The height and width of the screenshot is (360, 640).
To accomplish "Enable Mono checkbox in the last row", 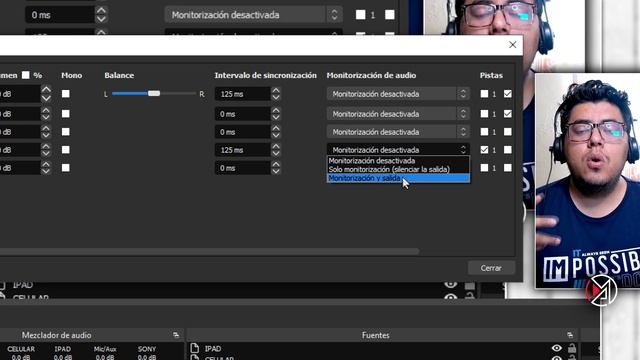I will click(66, 168).
